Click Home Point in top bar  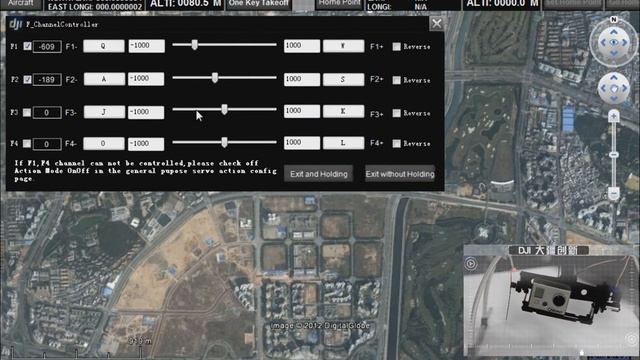(x=339, y=3)
